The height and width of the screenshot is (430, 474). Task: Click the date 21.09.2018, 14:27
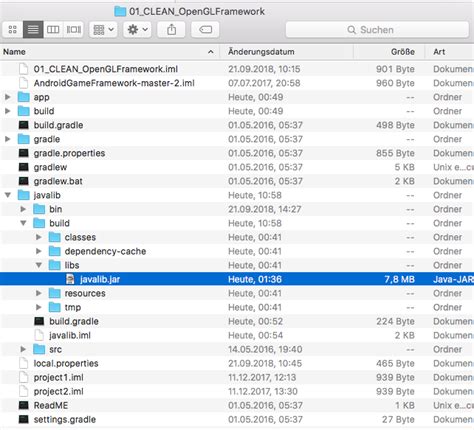point(265,209)
